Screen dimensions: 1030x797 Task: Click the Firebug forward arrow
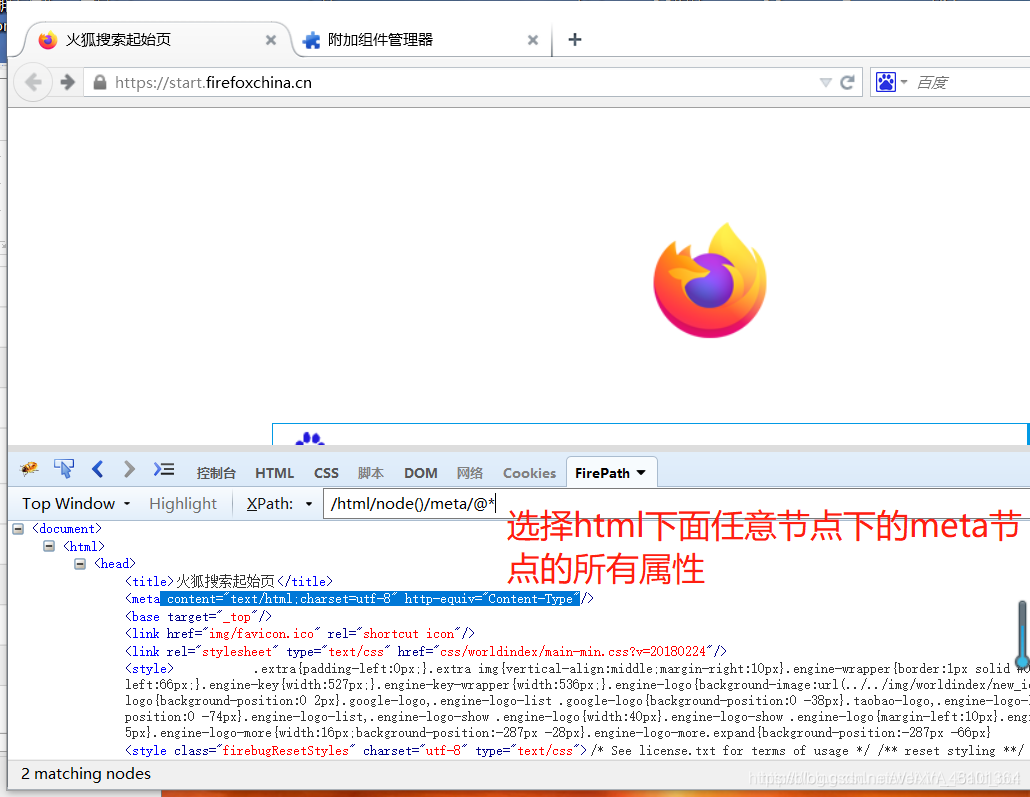(129, 469)
